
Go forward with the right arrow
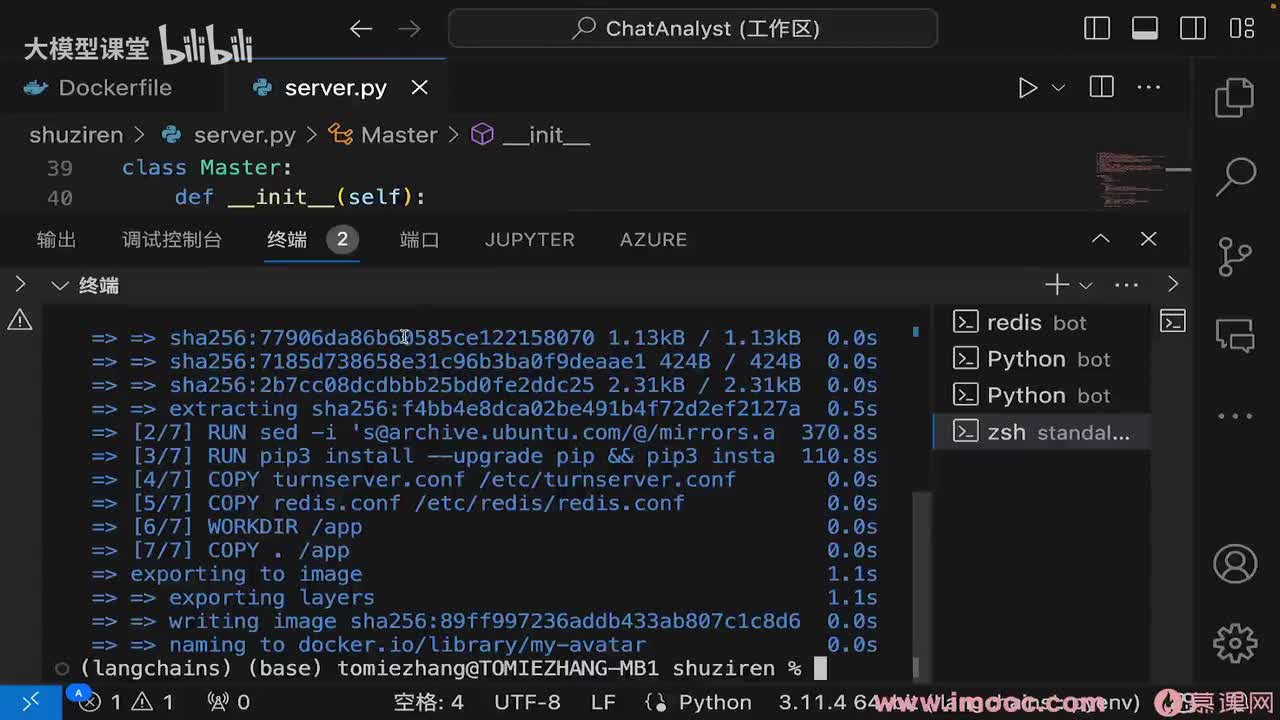click(x=409, y=29)
